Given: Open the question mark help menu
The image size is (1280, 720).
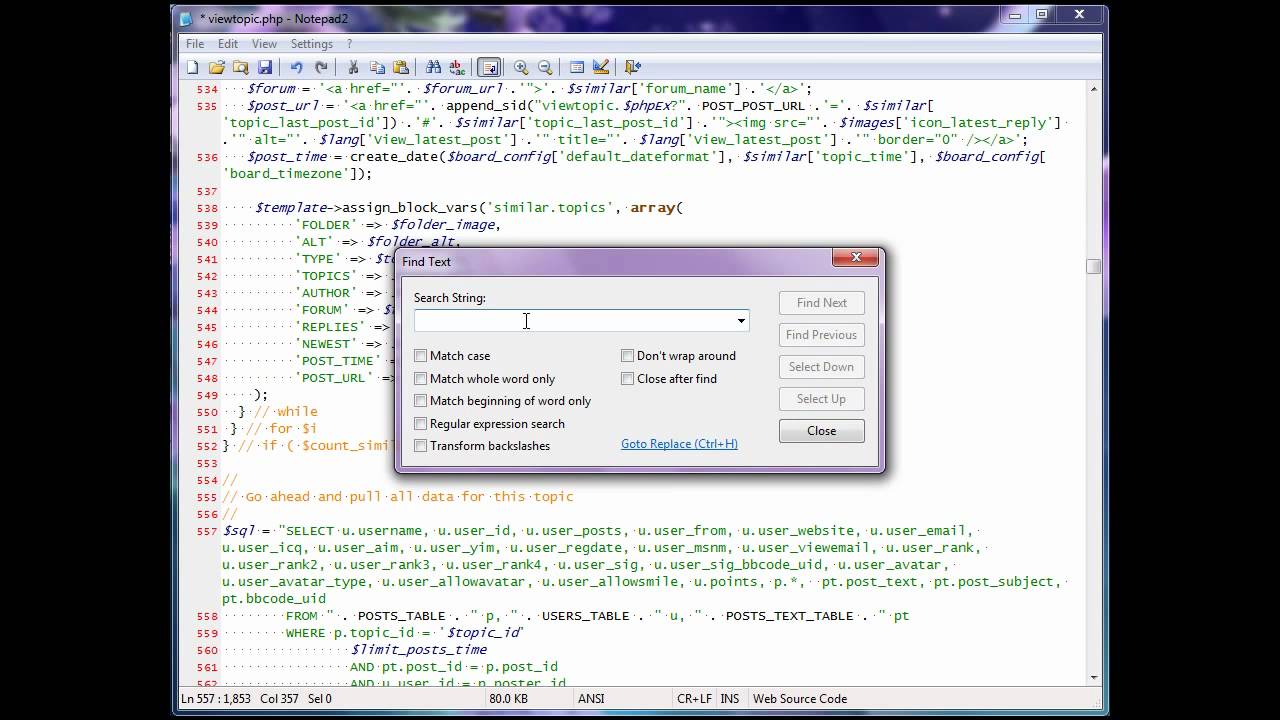Looking at the screenshot, I should 349,44.
